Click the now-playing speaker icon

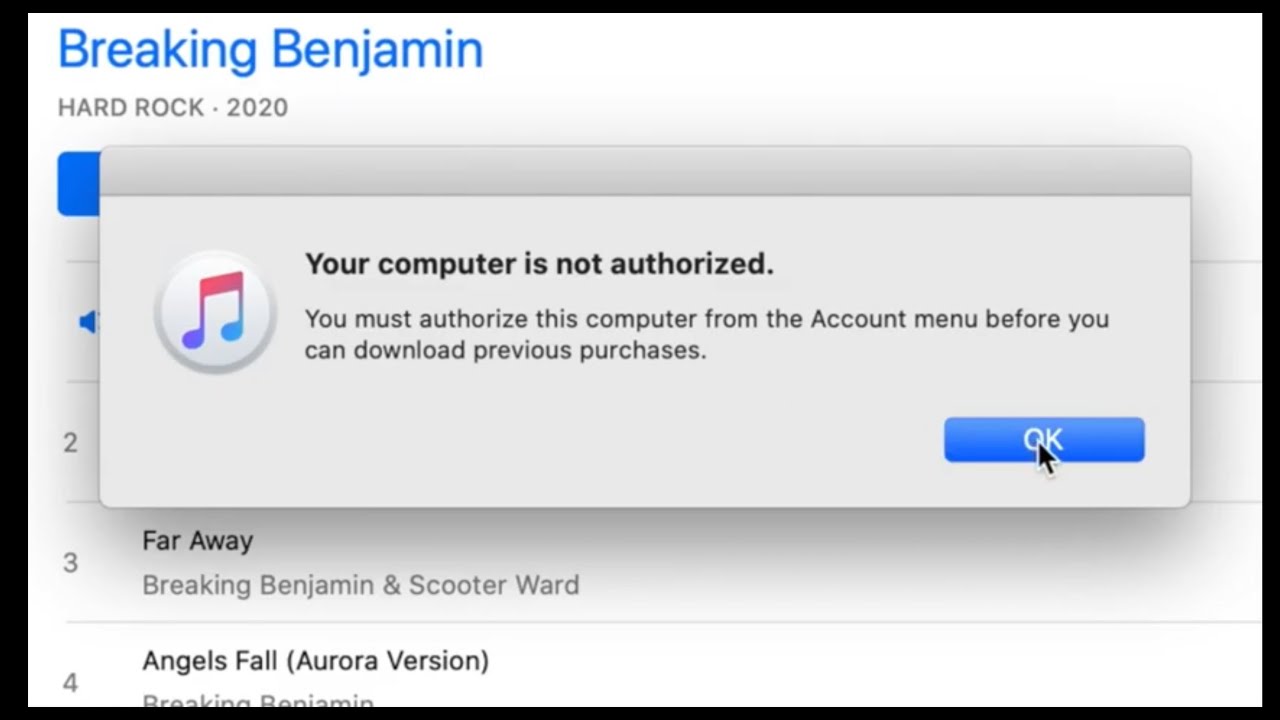point(88,321)
